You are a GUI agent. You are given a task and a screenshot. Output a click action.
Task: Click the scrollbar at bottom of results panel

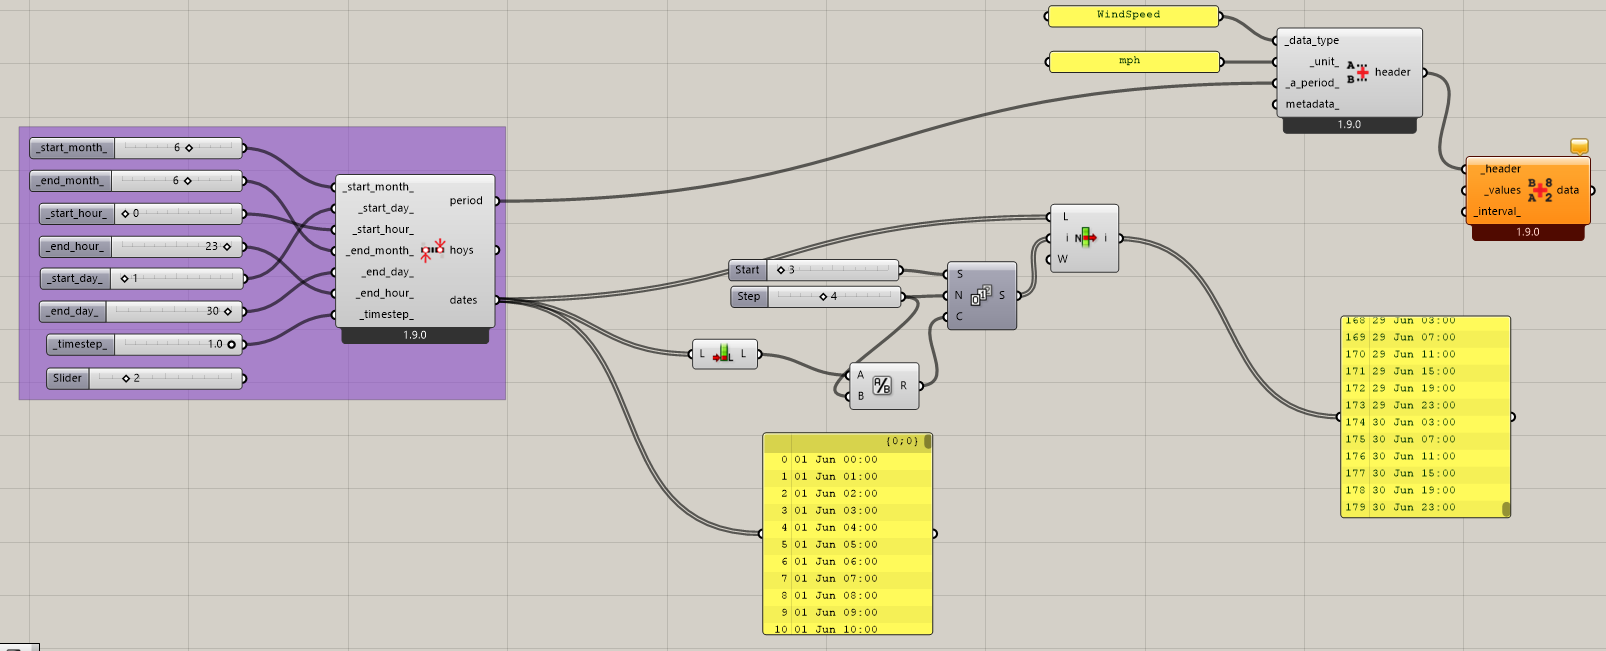pyautogui.click(x=1506, y=509)
